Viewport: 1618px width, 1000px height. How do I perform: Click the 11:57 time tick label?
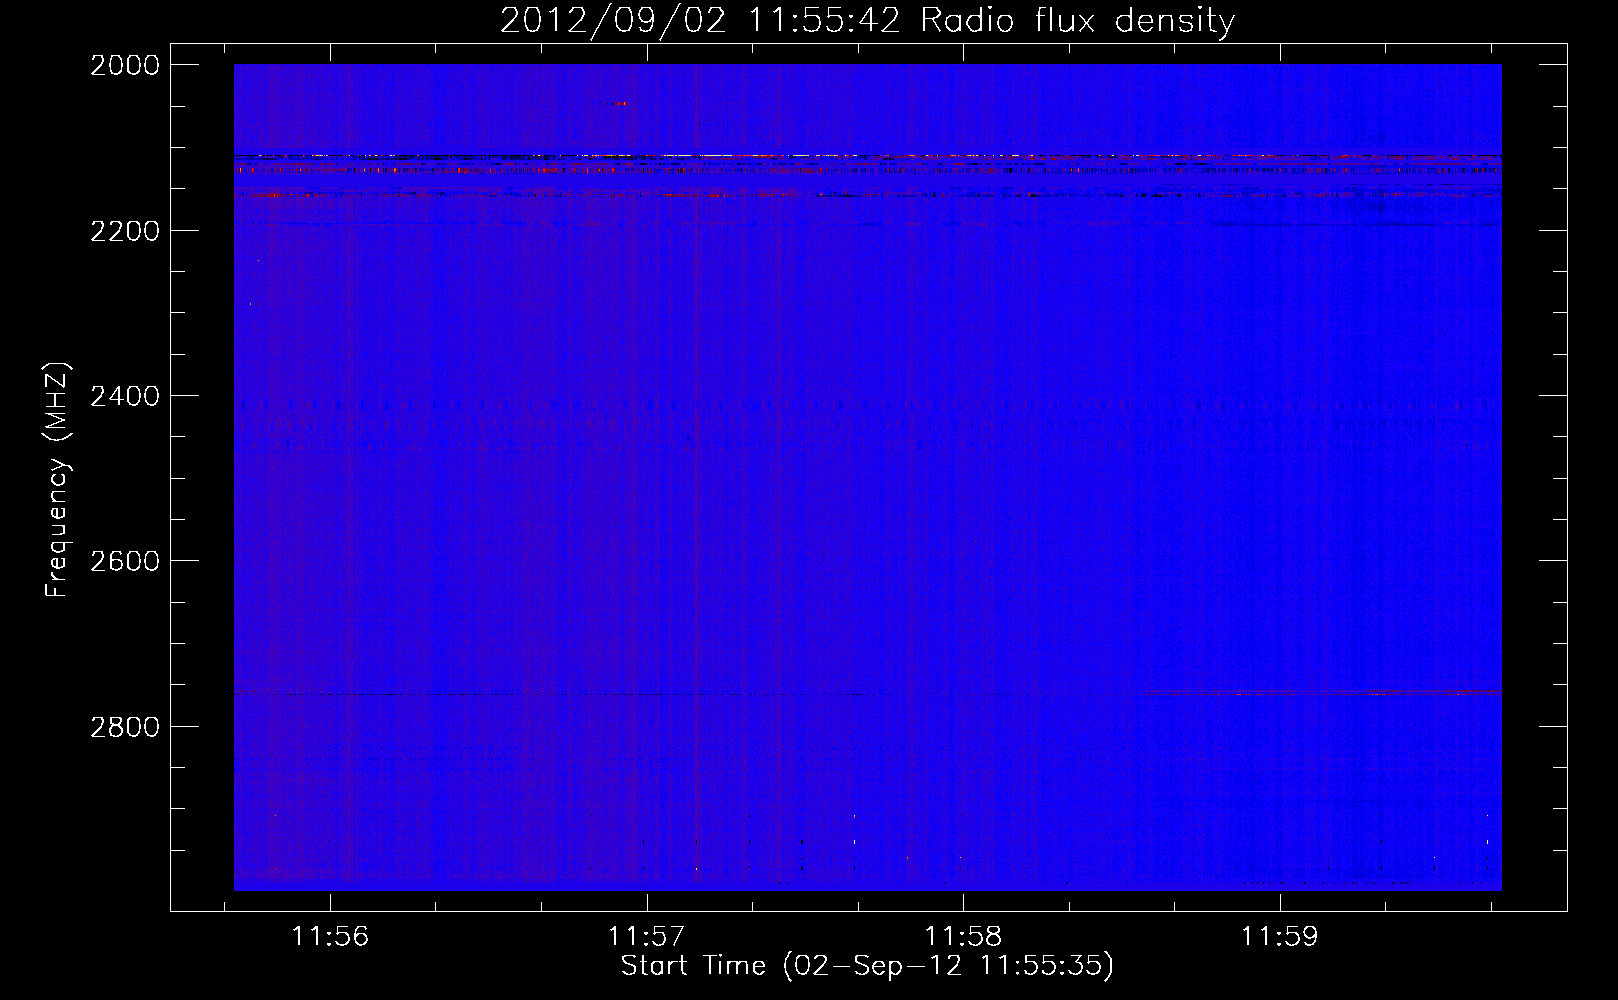[647, 937]
